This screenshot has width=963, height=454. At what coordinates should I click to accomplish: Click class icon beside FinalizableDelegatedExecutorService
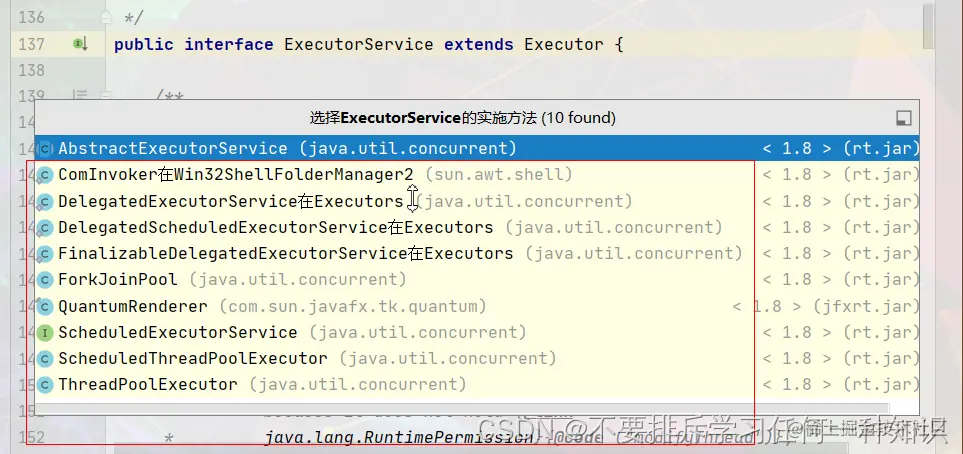(45, 254)
